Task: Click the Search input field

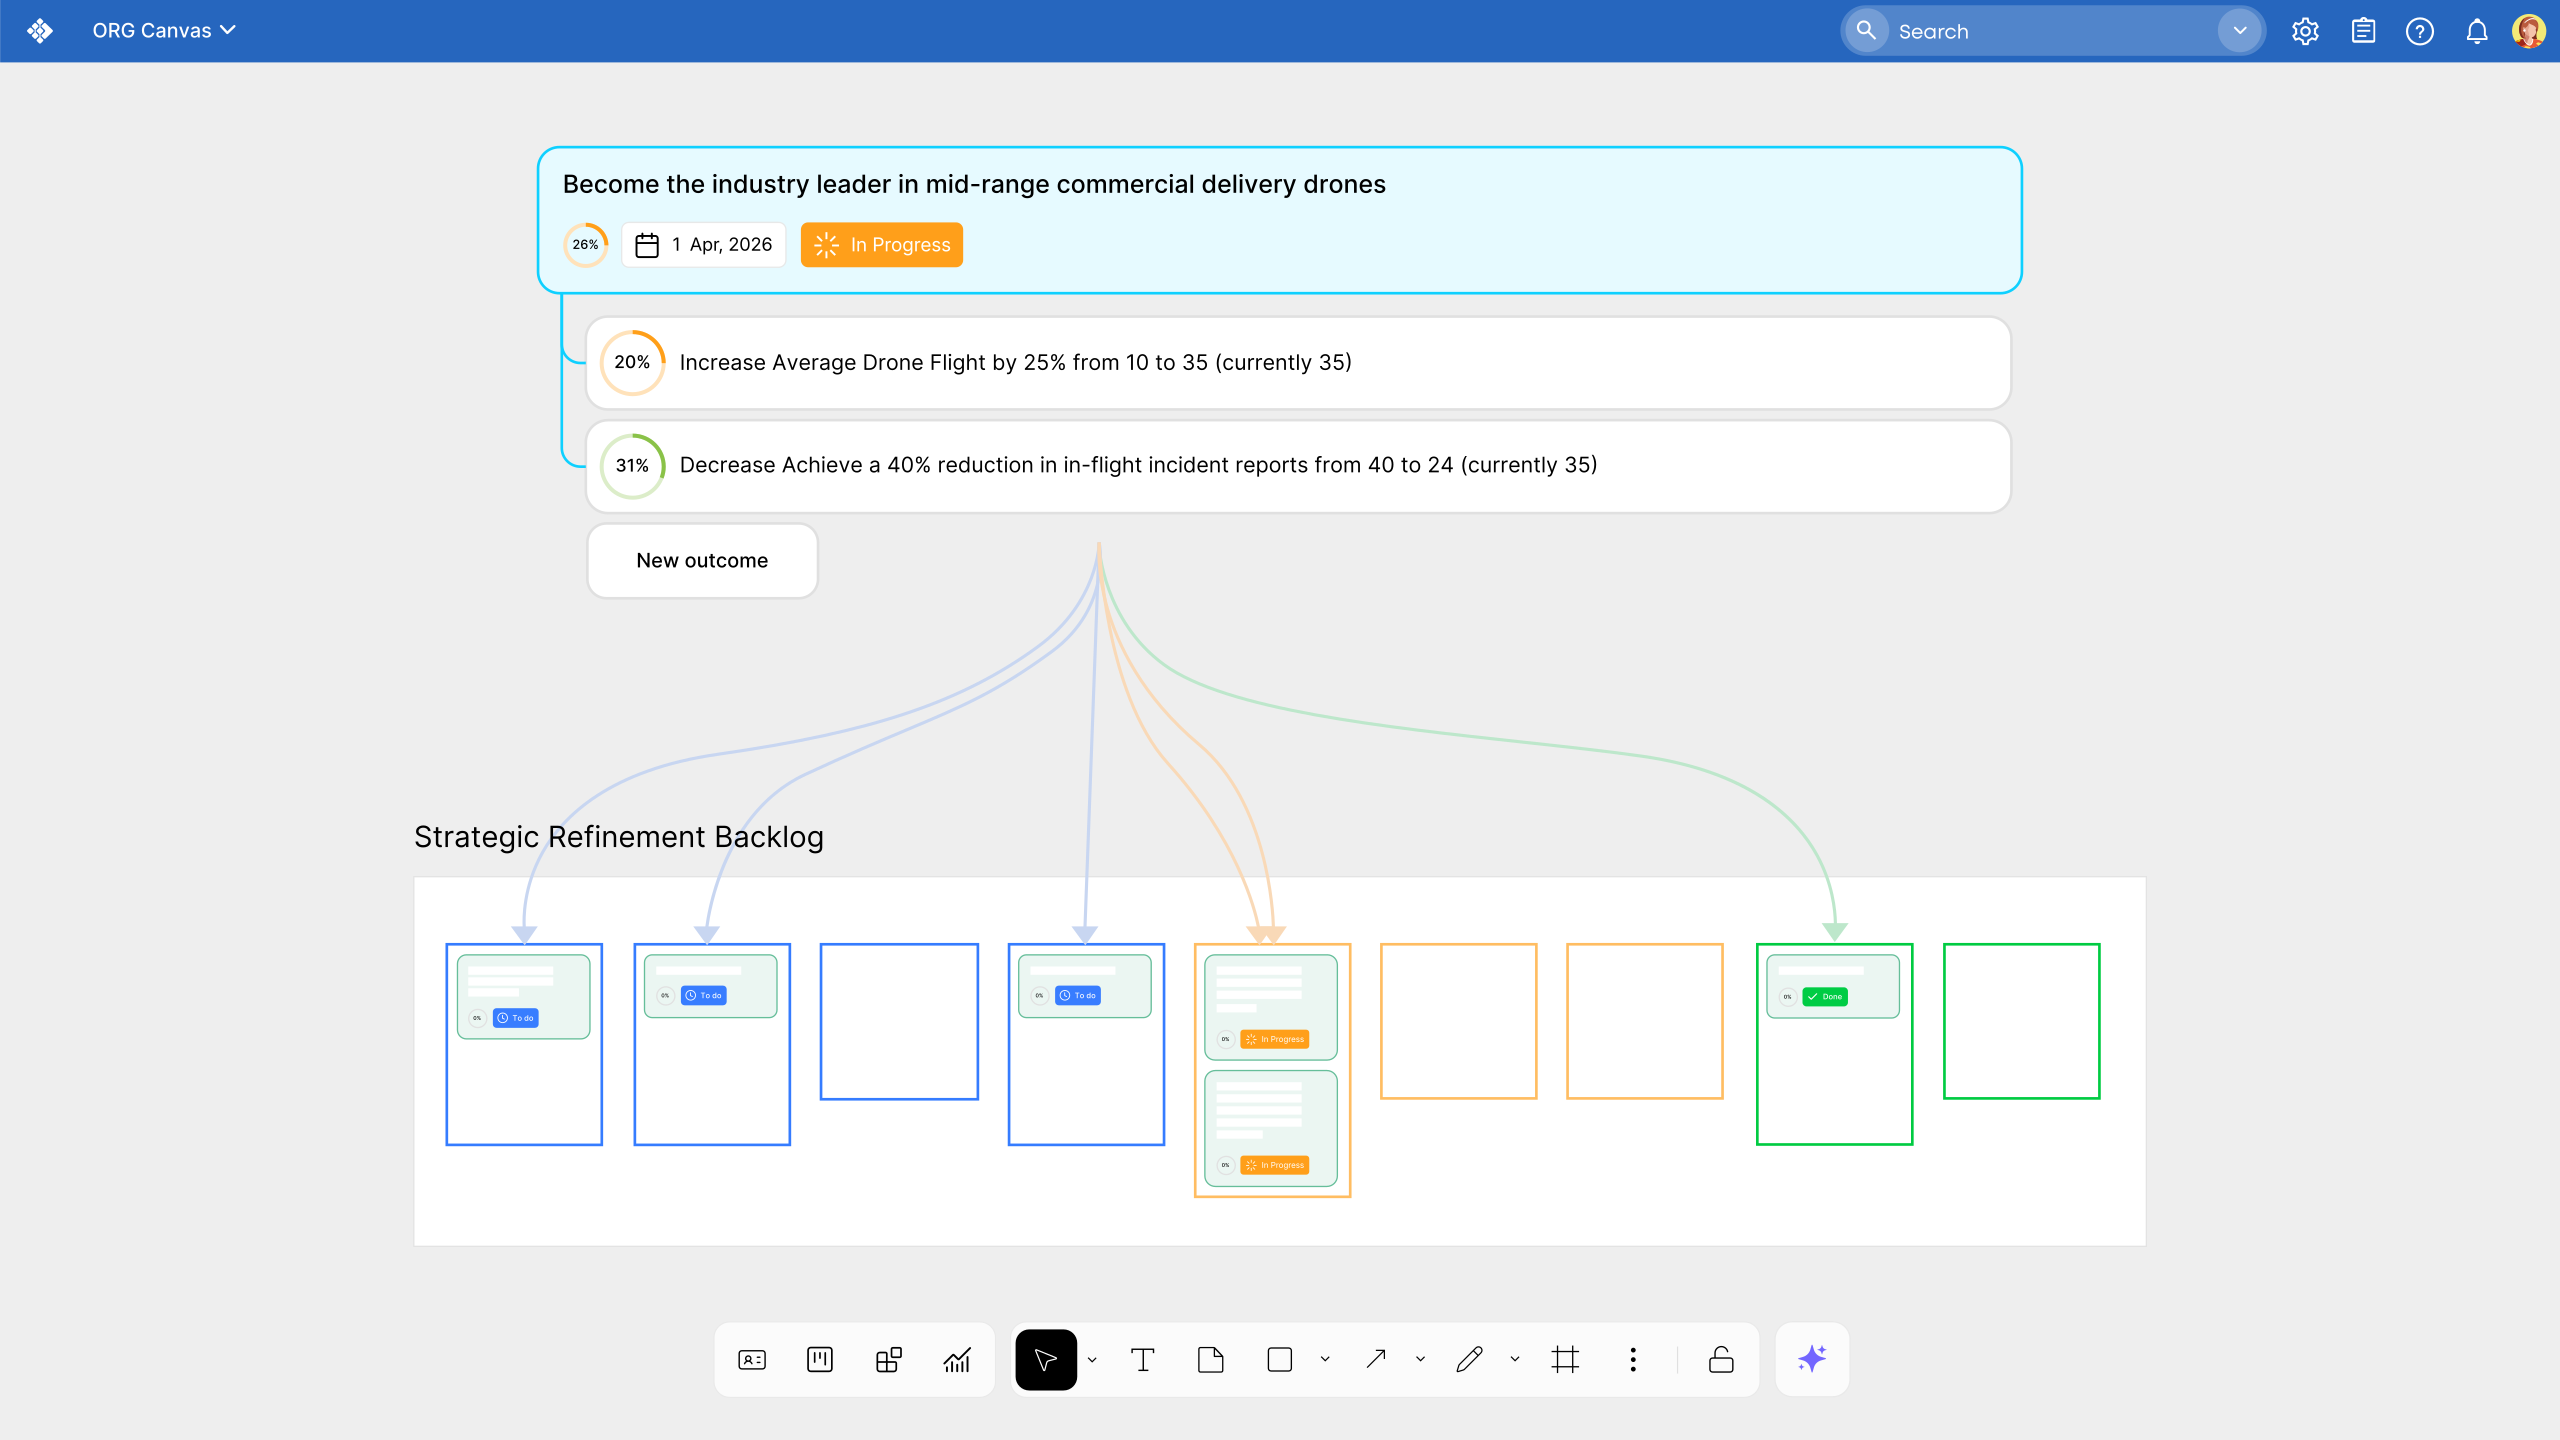Action: pos(2050,32)
